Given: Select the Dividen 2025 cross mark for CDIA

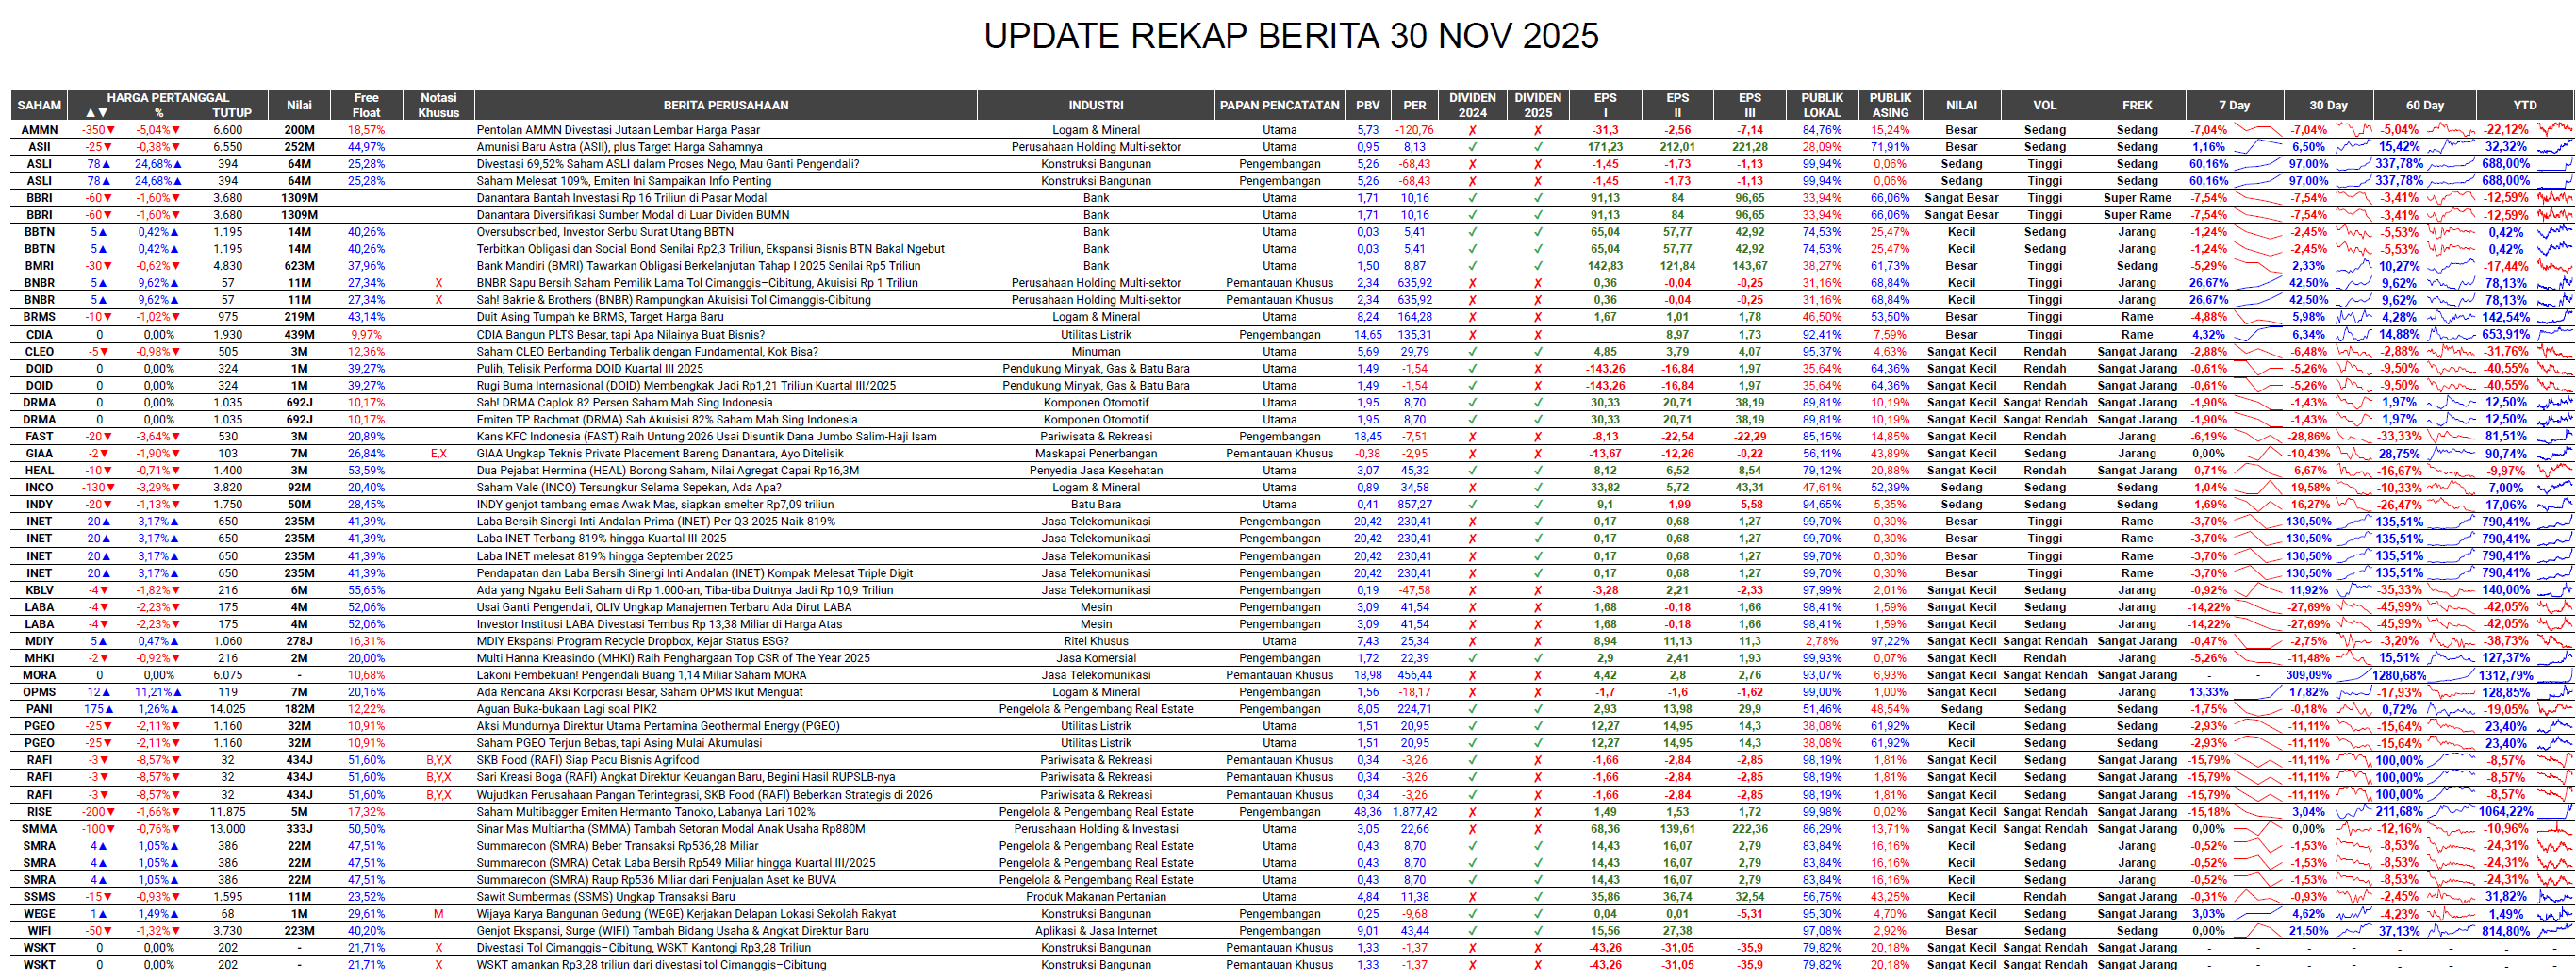Looking at the screenshot, I should (1538, 335).
